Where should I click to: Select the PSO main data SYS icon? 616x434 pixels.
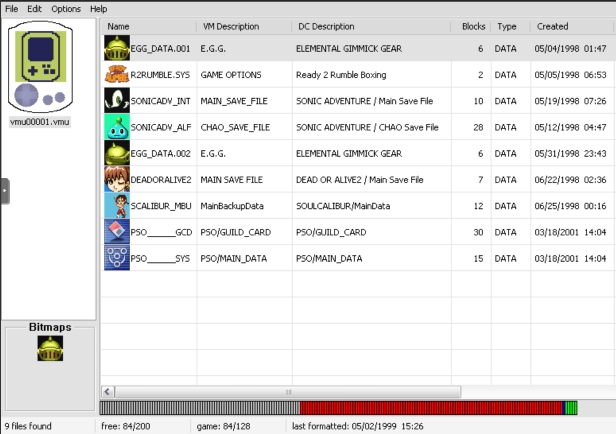tap(116, 256)
